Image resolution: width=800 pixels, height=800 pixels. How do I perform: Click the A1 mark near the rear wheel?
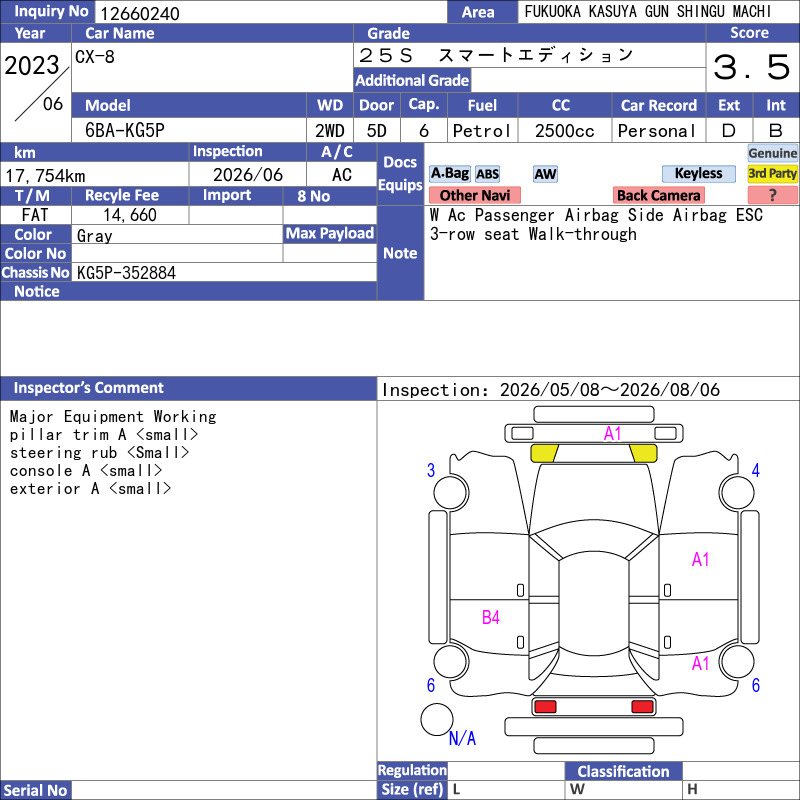(701, 663)
